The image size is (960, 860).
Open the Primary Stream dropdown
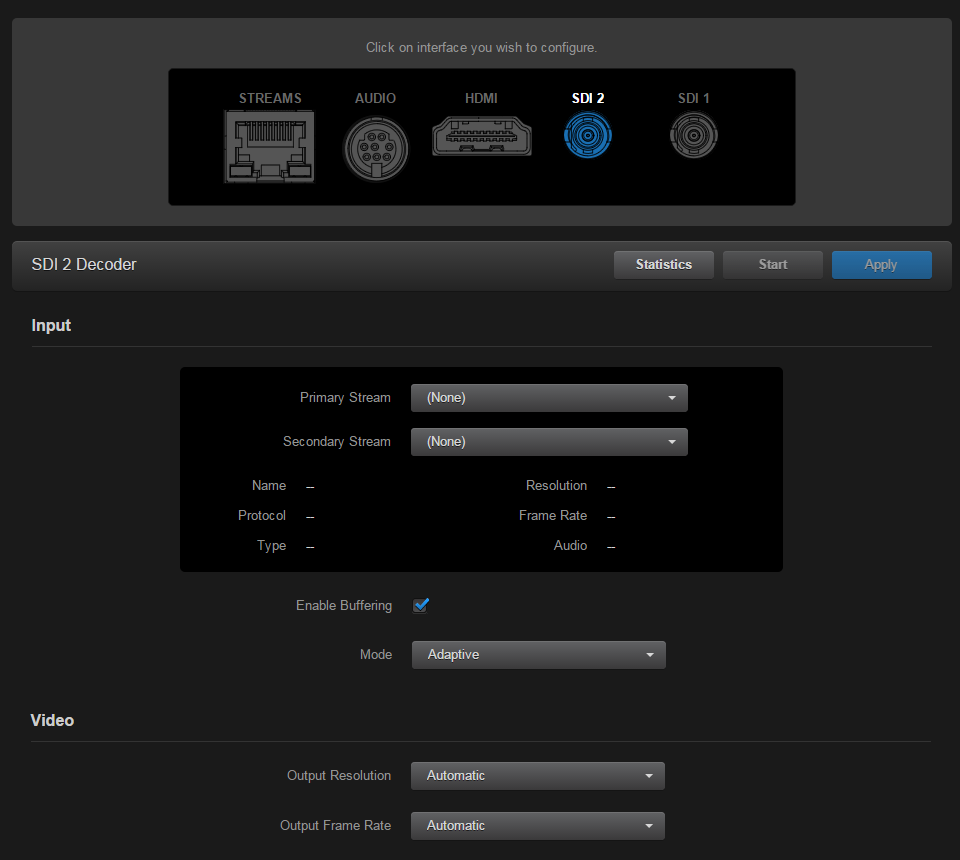[548, 397]
